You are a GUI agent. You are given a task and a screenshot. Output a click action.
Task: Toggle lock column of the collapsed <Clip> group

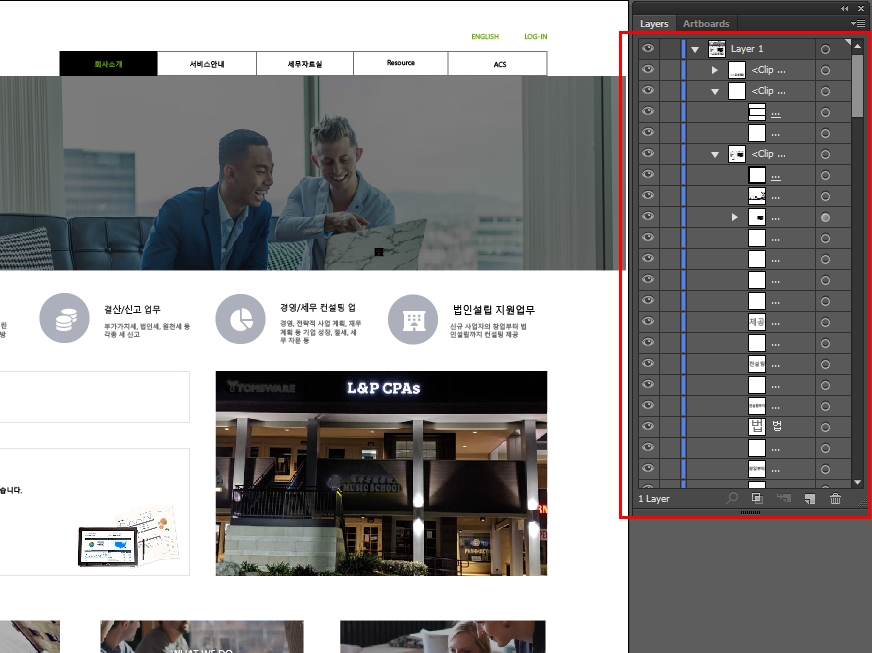coord(670,70)
